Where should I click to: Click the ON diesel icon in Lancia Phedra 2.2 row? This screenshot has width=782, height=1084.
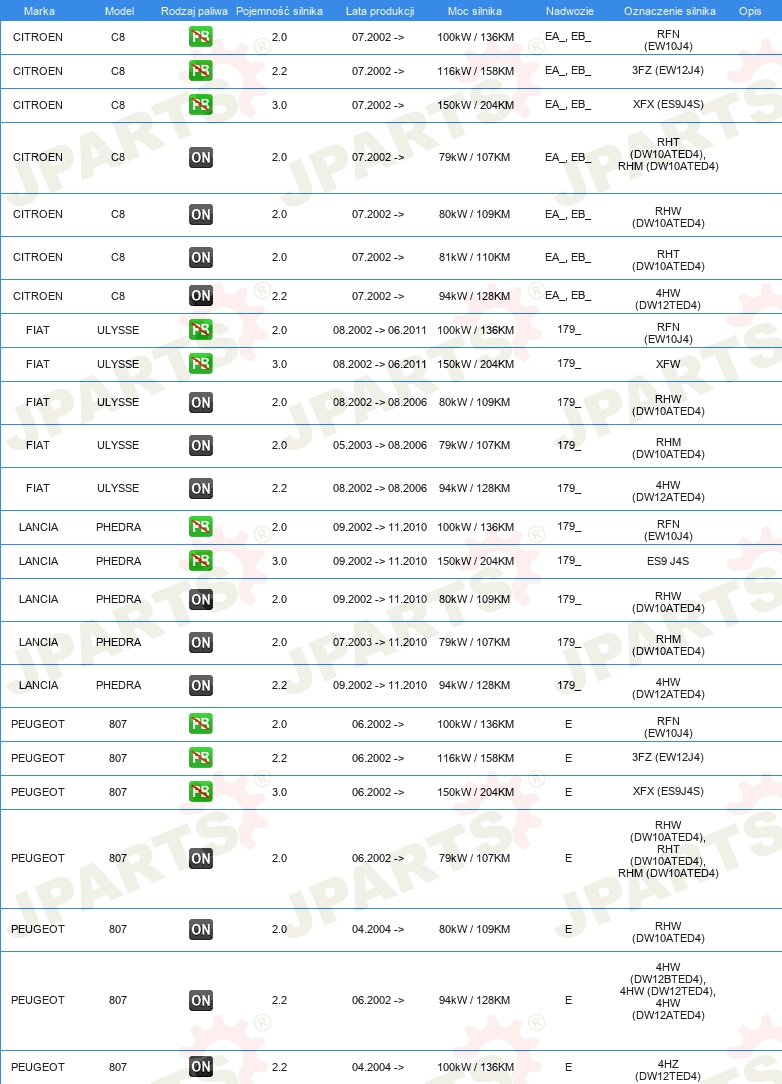point(201,685)
